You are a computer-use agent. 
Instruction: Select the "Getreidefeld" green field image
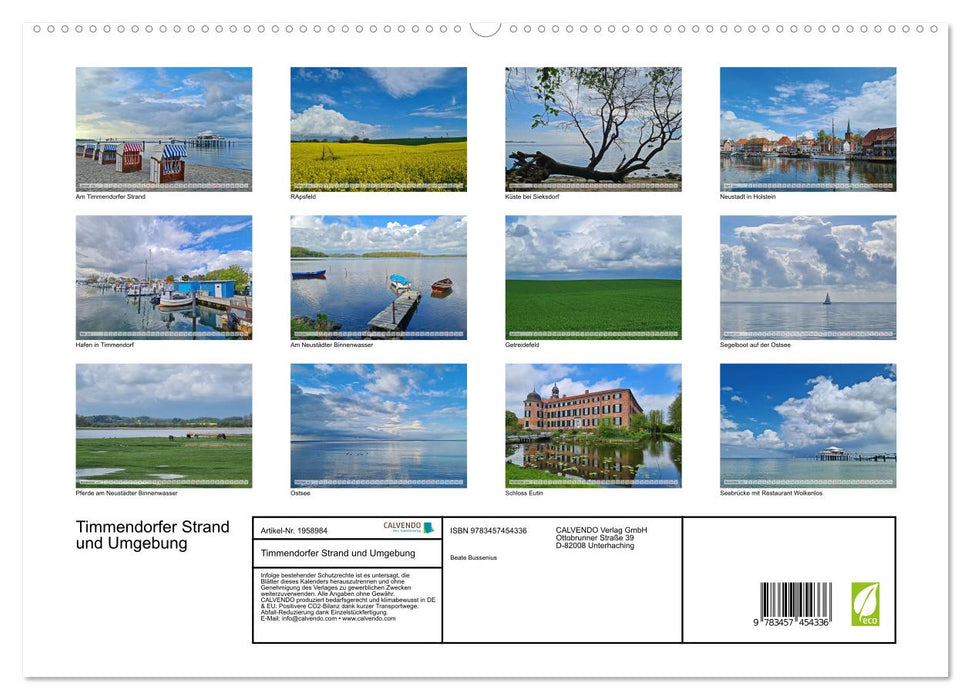[x=592, y=277]
